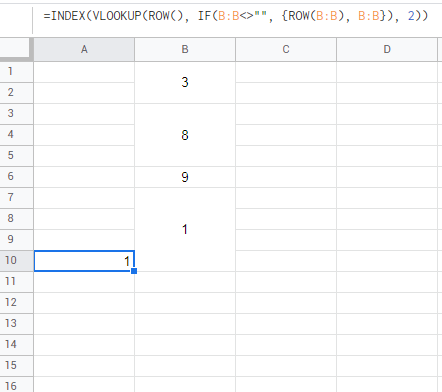Select column B header
Screen dimensions: 442x392
tap(185, 49)
